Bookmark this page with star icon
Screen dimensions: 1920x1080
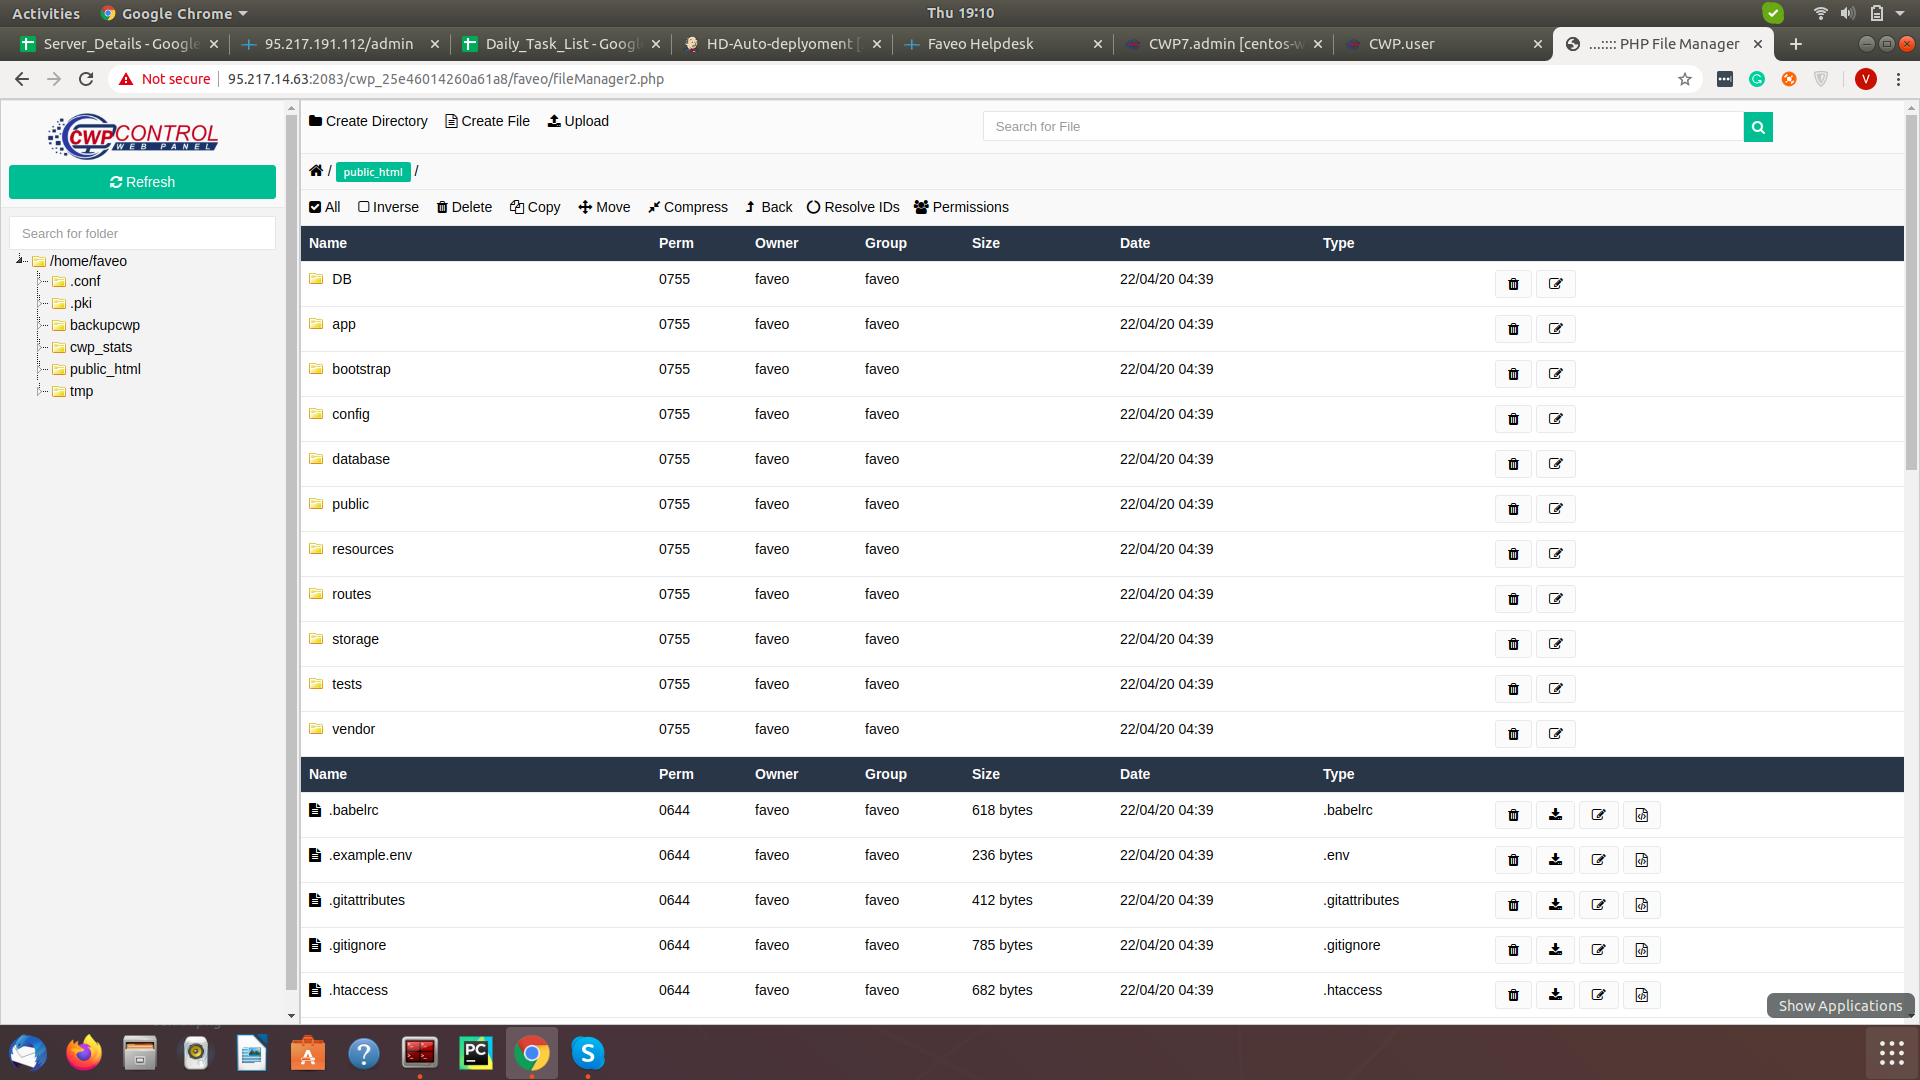(x=1685, y=79)
